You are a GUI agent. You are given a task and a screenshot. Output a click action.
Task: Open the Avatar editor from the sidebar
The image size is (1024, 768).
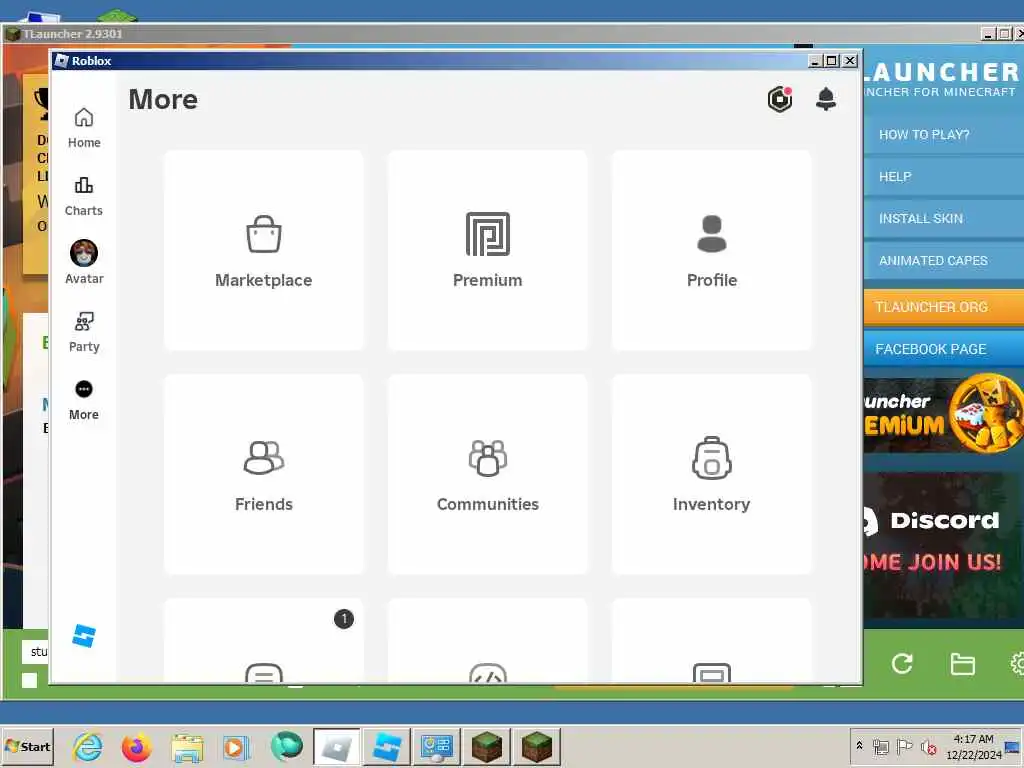coord(84,263)
